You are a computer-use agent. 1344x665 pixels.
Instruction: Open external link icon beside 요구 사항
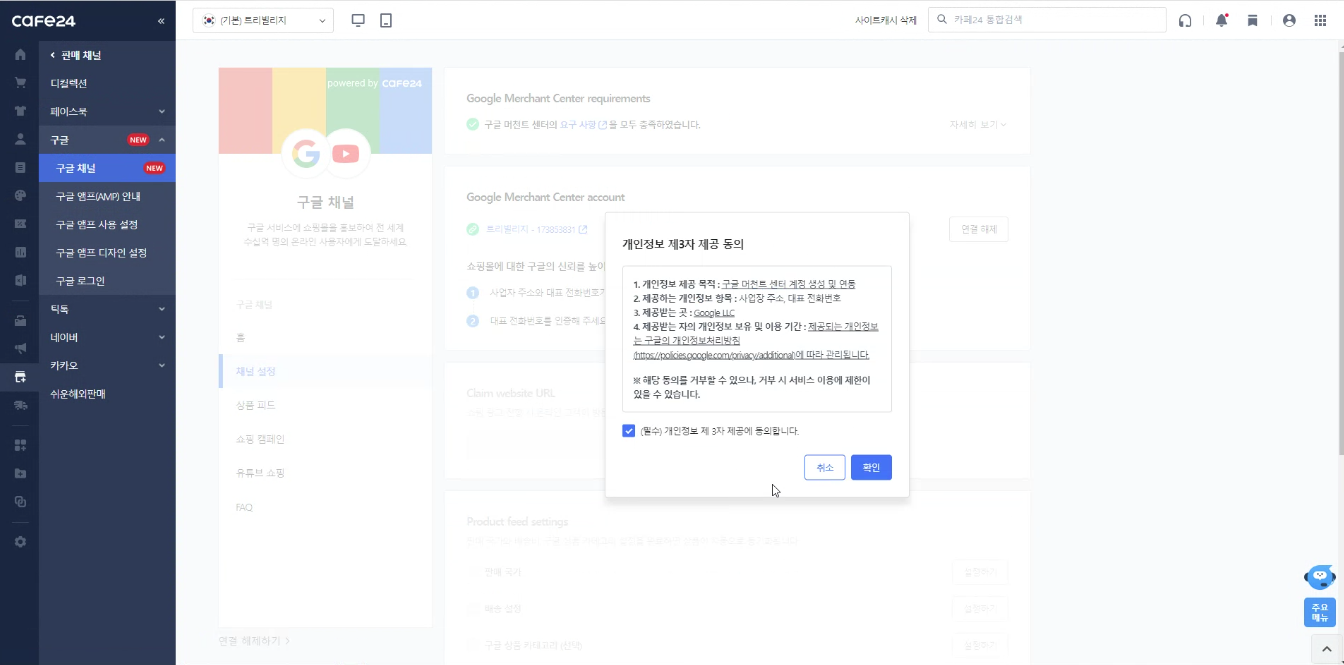coord(602,125)
